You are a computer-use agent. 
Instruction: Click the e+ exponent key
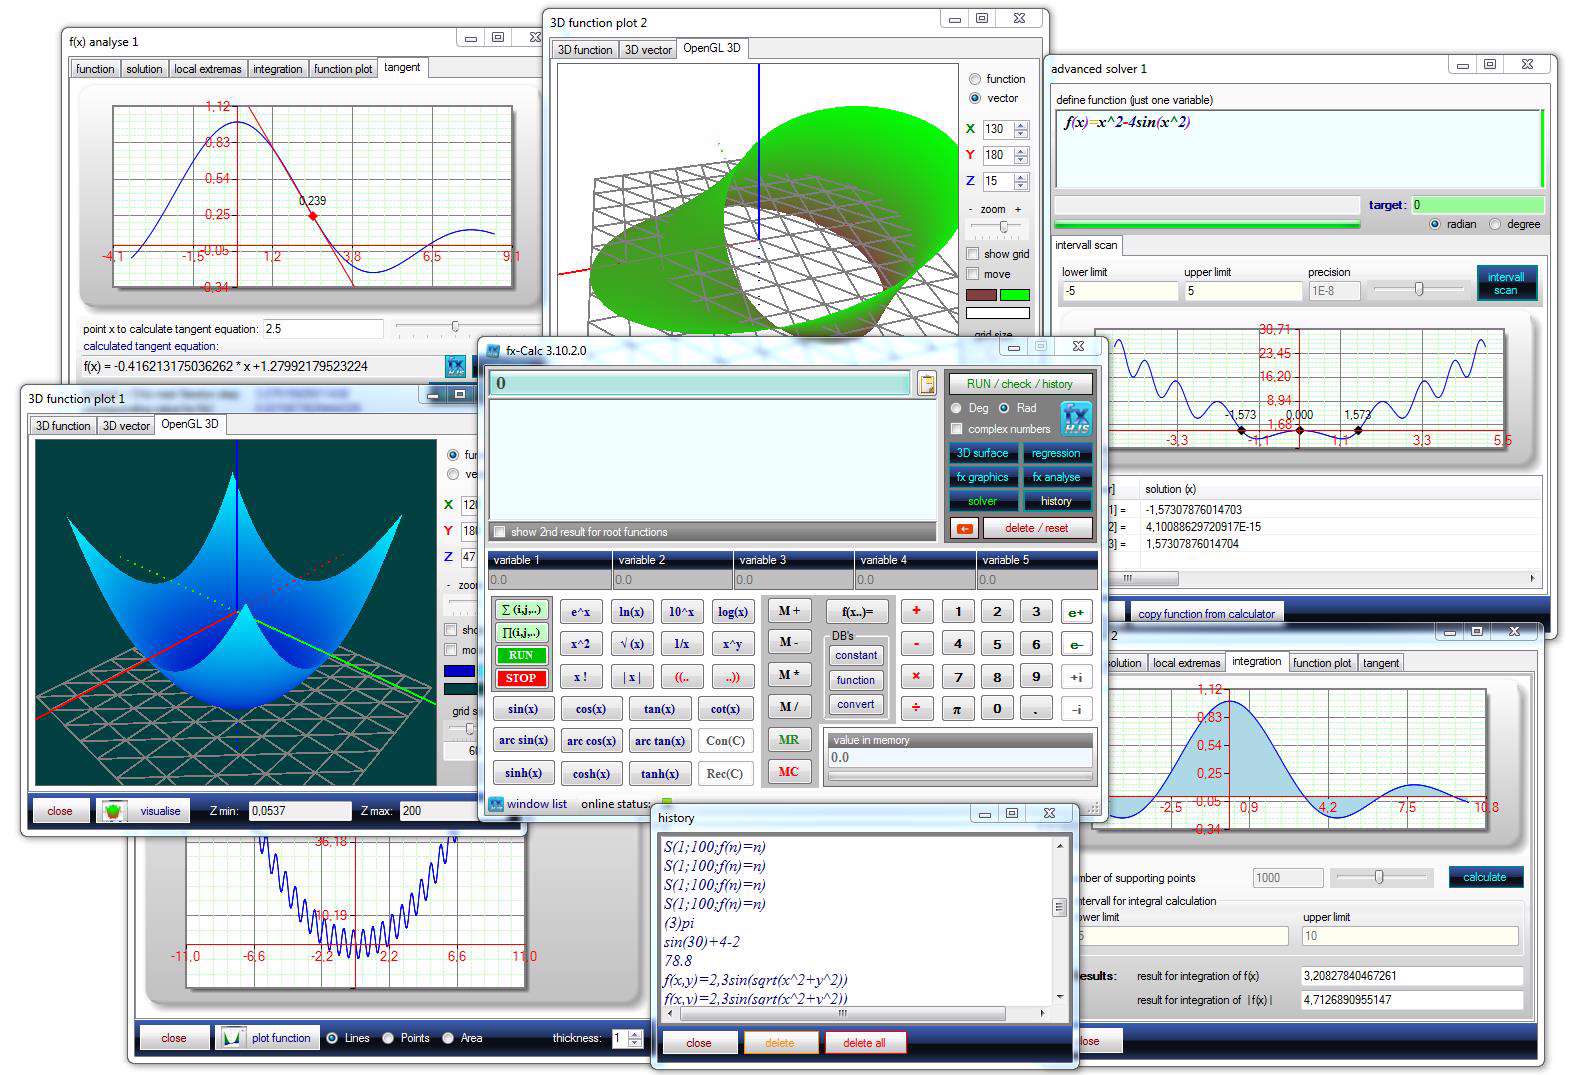click(1076, 612)
